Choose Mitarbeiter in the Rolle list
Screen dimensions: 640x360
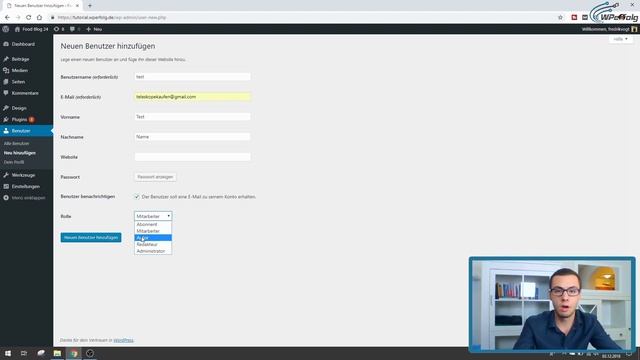tap(153, 231)
